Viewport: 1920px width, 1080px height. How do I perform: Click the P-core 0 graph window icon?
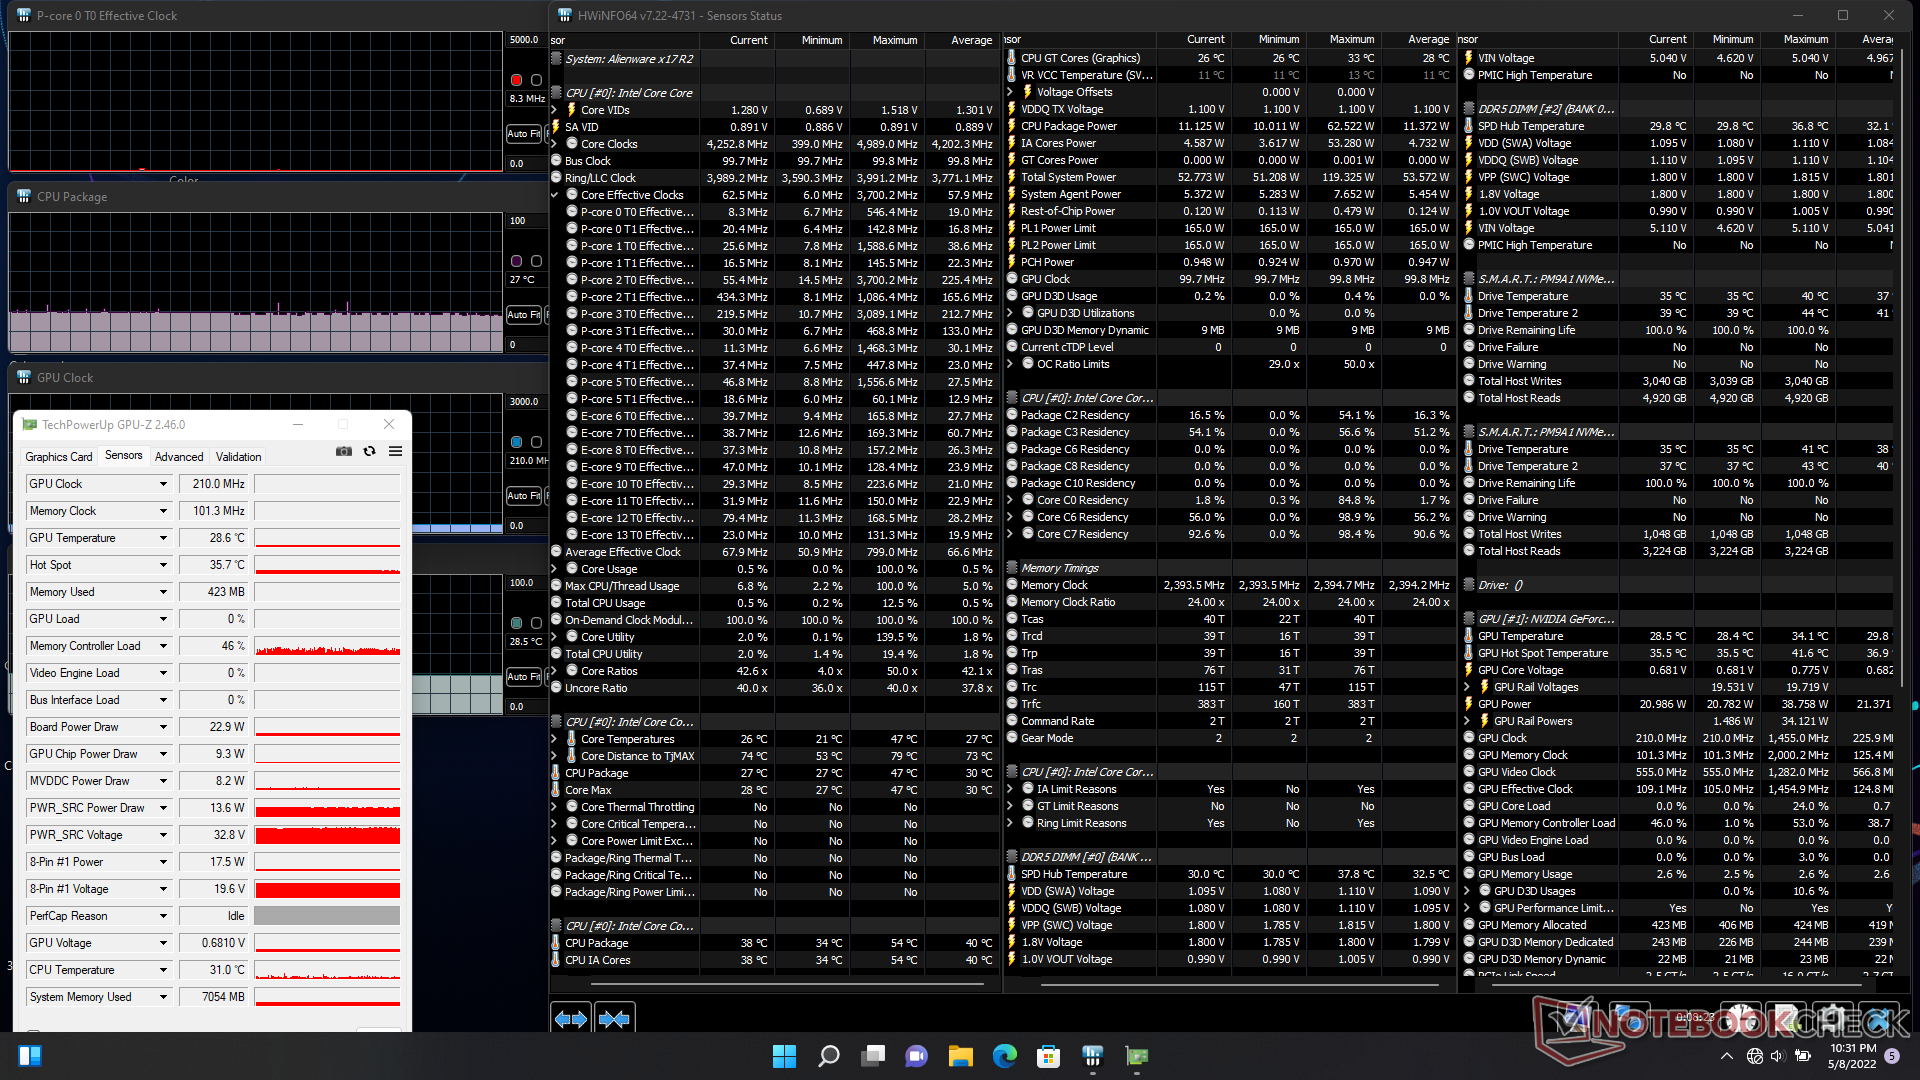tap(24, 15)
